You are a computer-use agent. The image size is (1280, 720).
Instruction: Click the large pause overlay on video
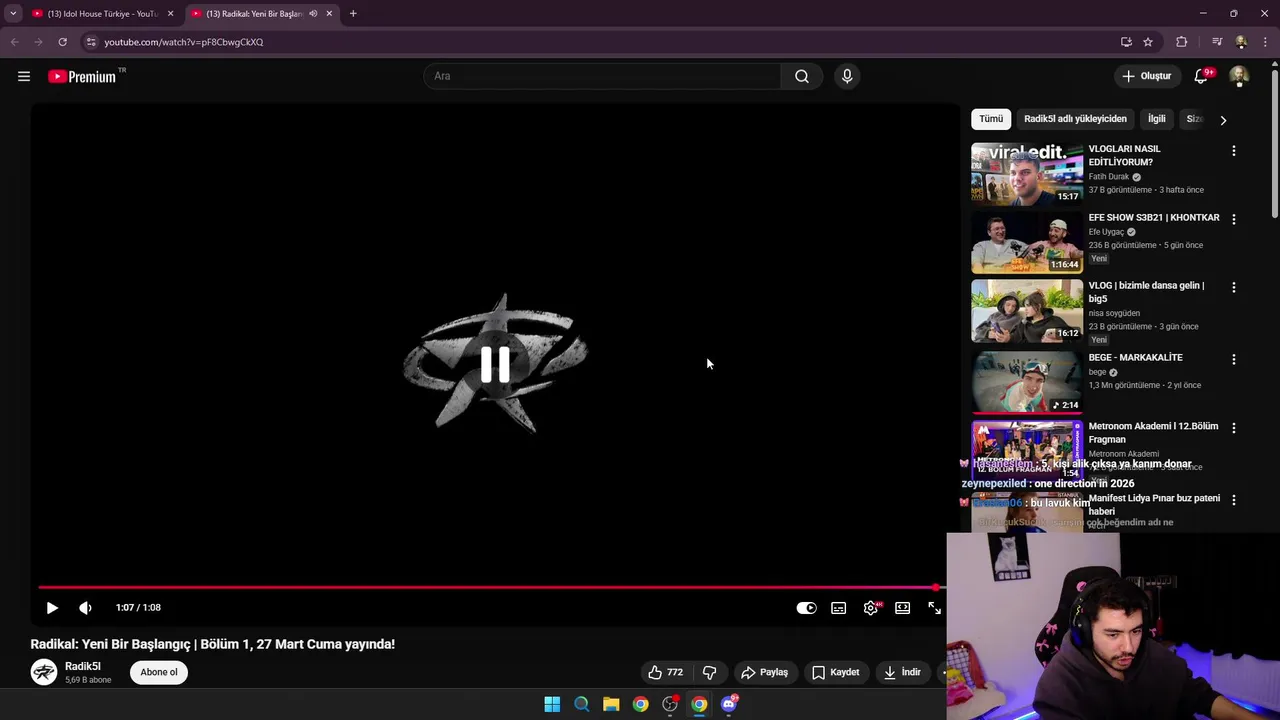pyautogui.click(x=495, y=365)
